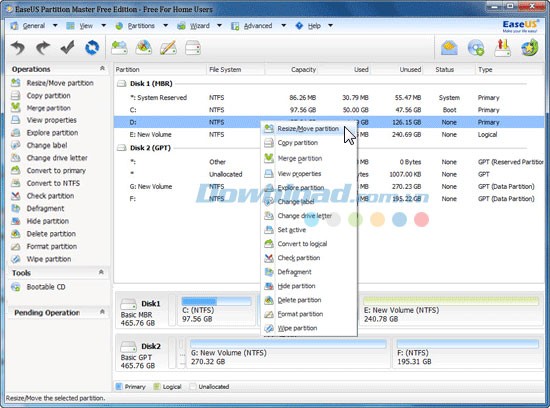Select Check partition in Operations panel
This screenshot has width=550, height=408.
pos(50,196)
